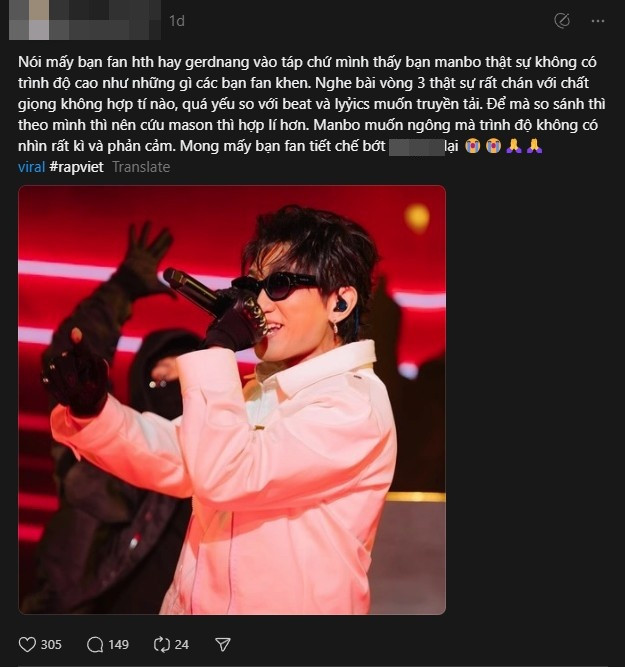Click the blurred censored word in caption
Viewport: 625px width, 667px height.
tap(417, 146)
